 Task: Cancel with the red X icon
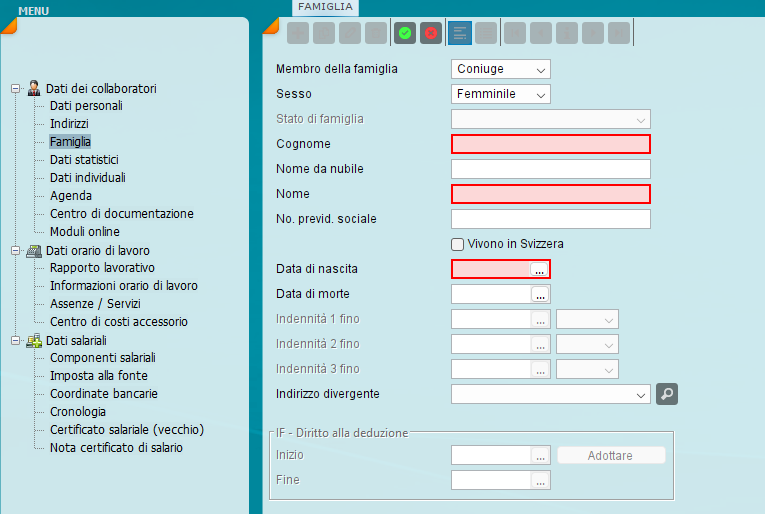click(431, 33)
